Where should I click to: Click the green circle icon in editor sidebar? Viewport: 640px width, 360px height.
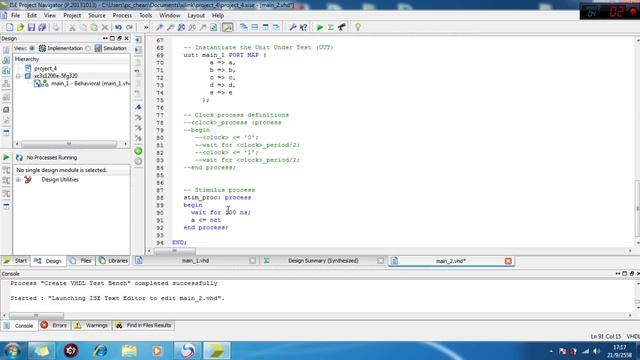tap(138, 151)
